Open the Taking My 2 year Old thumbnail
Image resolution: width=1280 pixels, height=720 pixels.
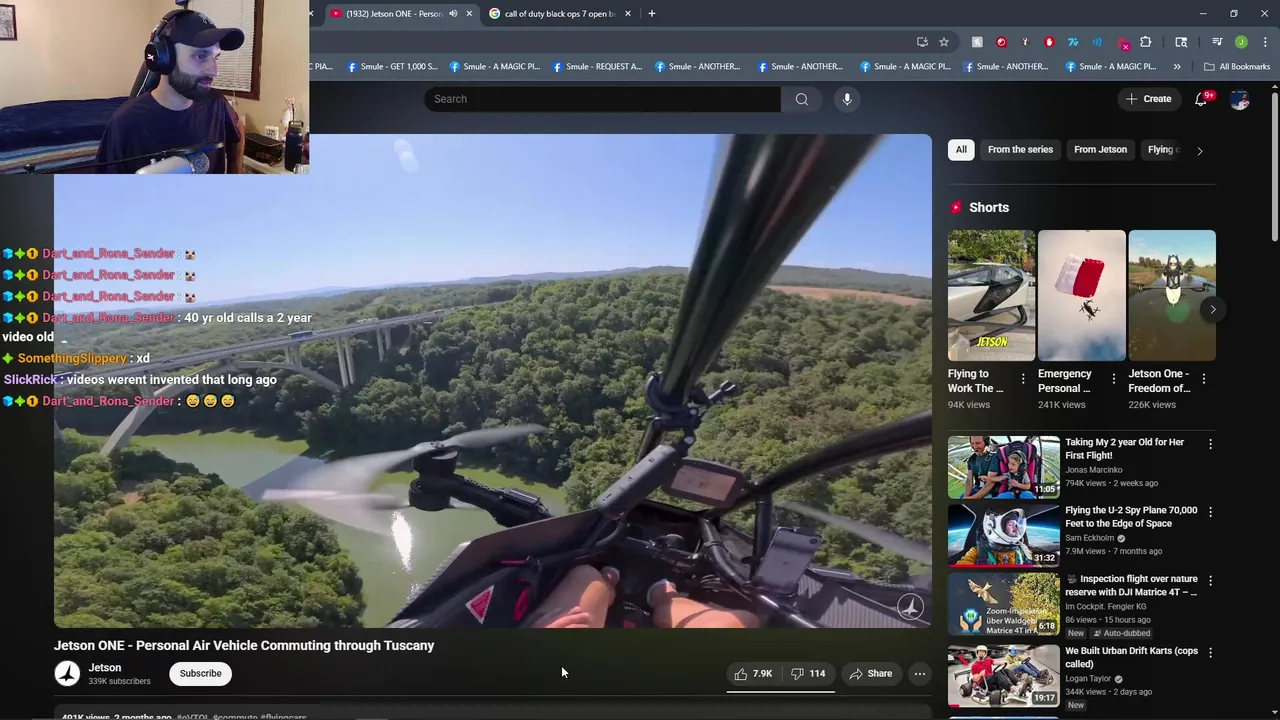(x=1003, y=467)
